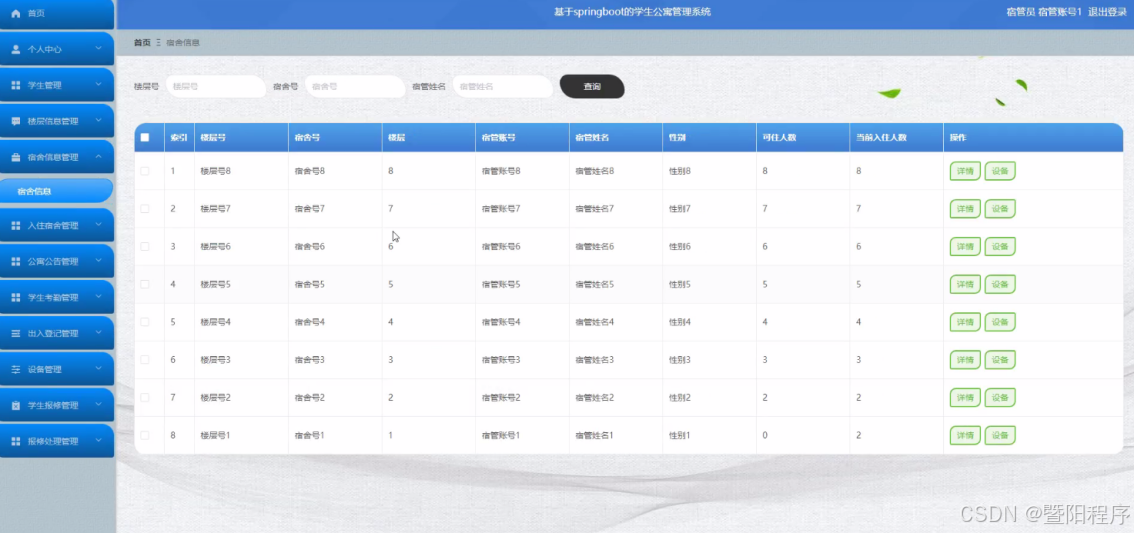Expand 个人中心 with its chevron arrow

point(99,49)
